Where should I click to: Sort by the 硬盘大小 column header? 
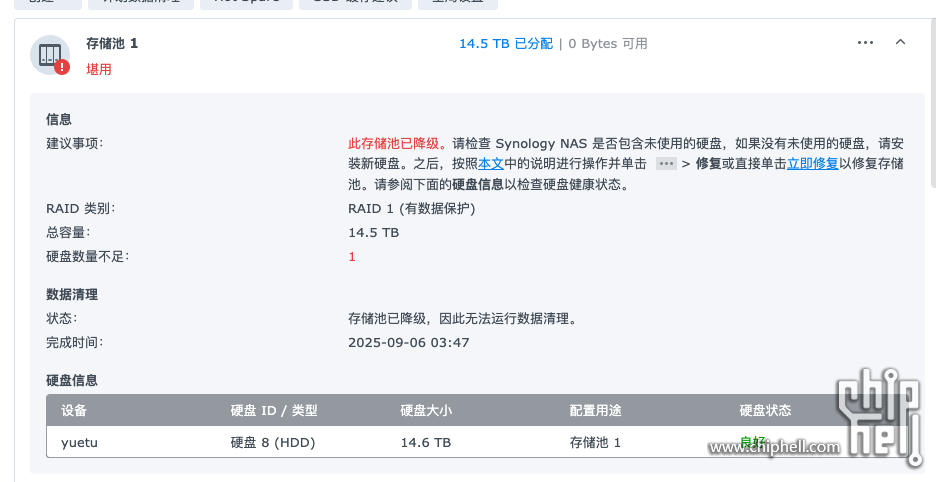(426, 411)
